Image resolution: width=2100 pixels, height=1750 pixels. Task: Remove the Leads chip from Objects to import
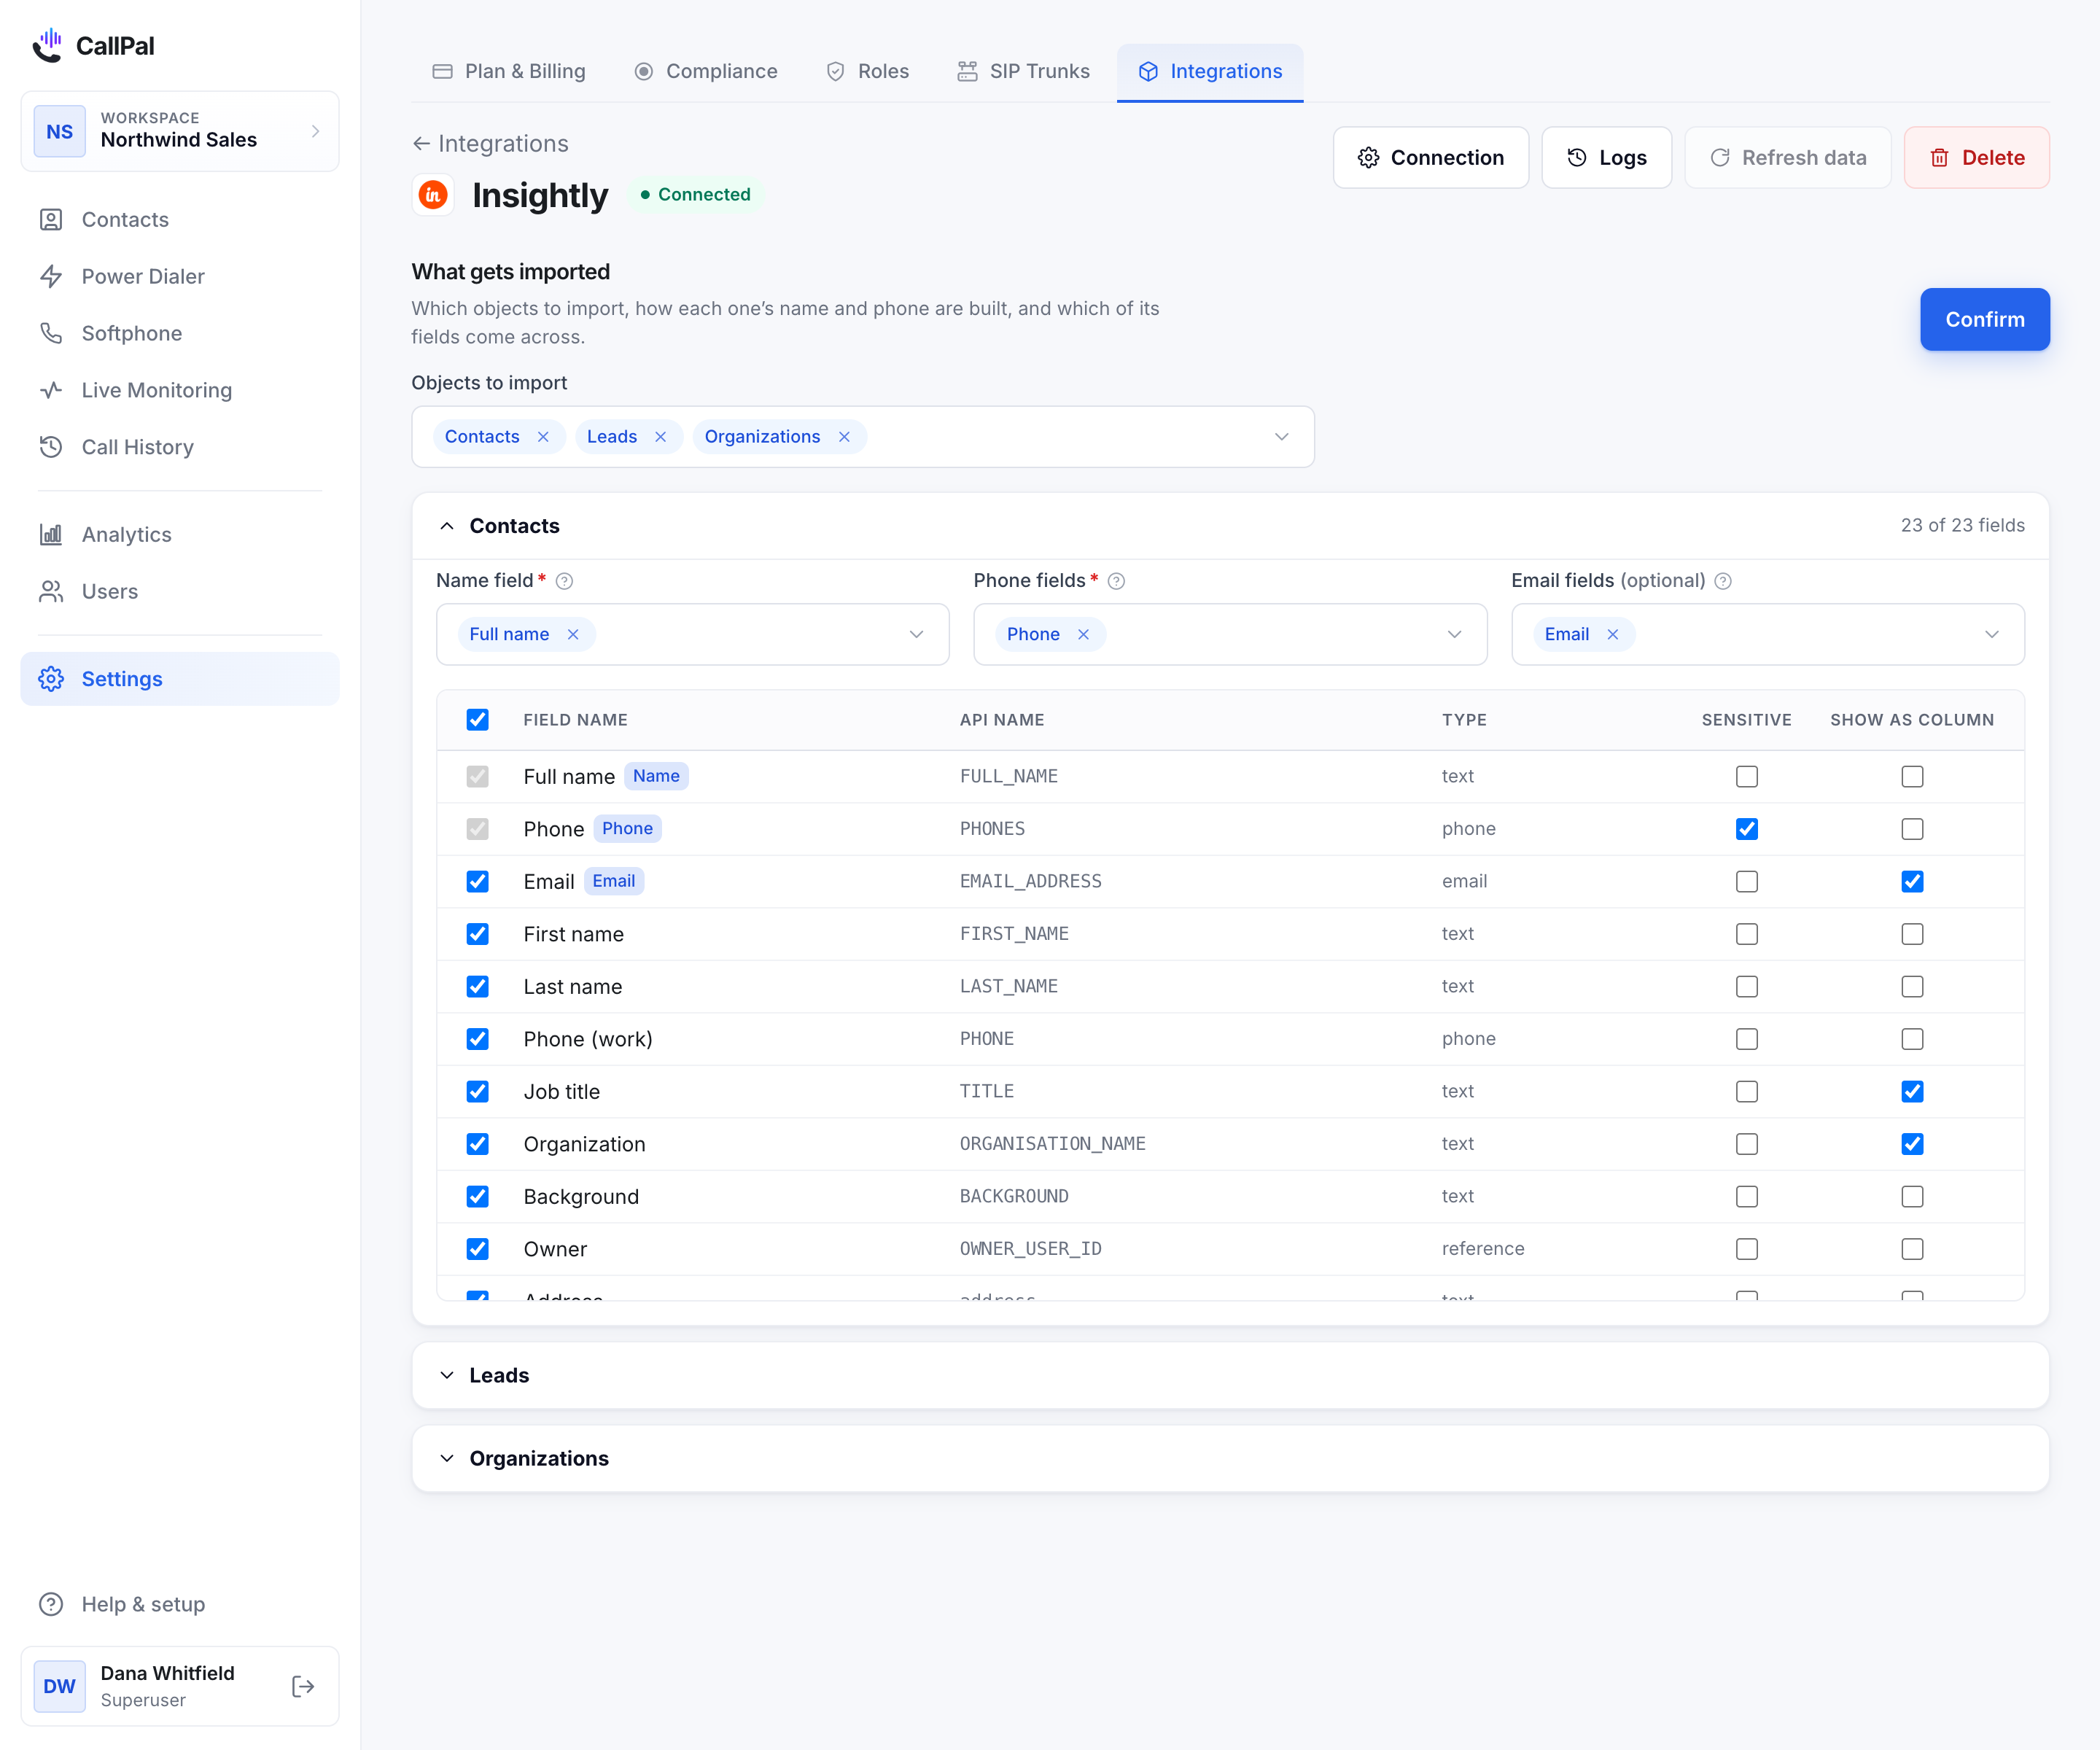pyautogui.click(x=661, y=437)
